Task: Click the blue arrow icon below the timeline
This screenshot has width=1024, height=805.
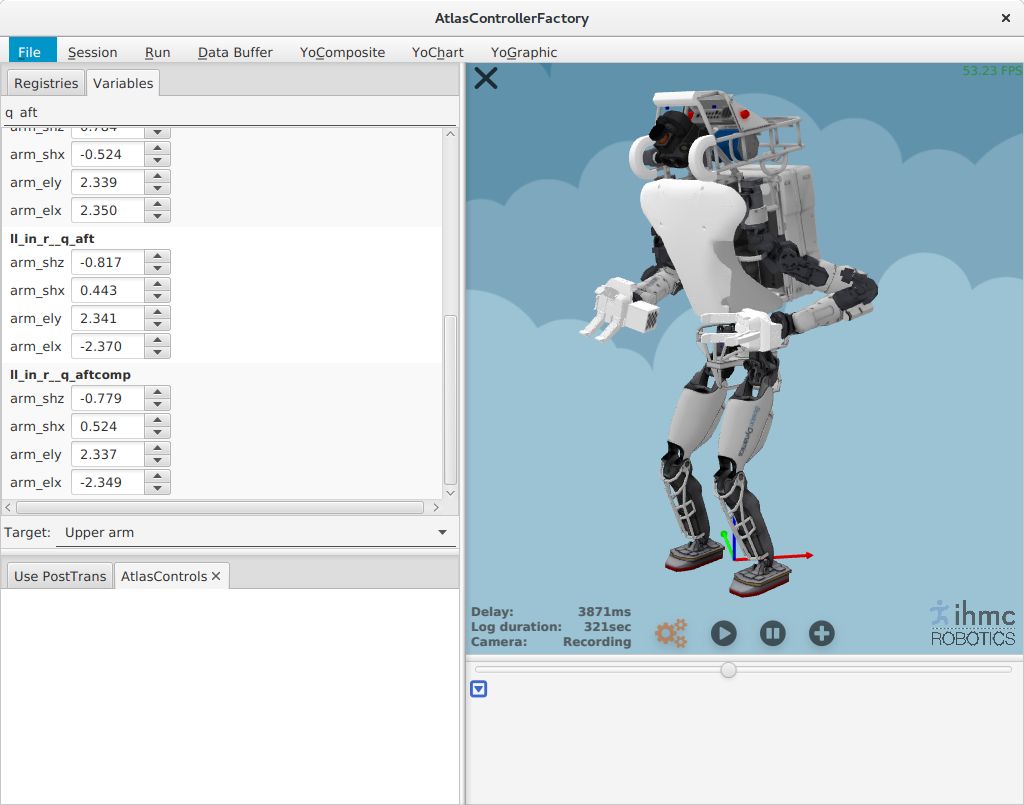Action: [478, 688]
